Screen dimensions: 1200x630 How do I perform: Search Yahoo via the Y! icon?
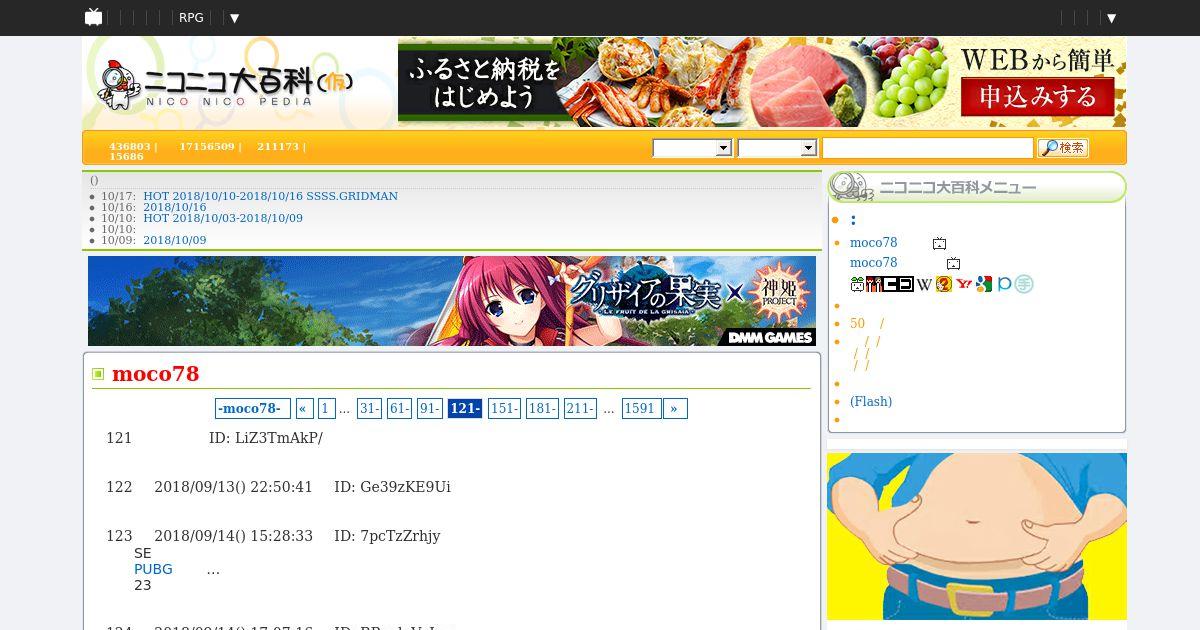tap(964, 284)
